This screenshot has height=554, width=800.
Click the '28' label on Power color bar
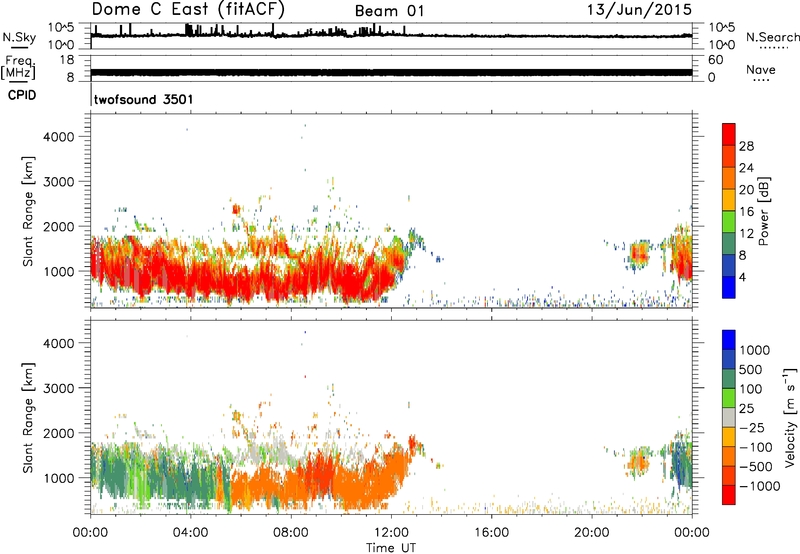pos(746,146)
